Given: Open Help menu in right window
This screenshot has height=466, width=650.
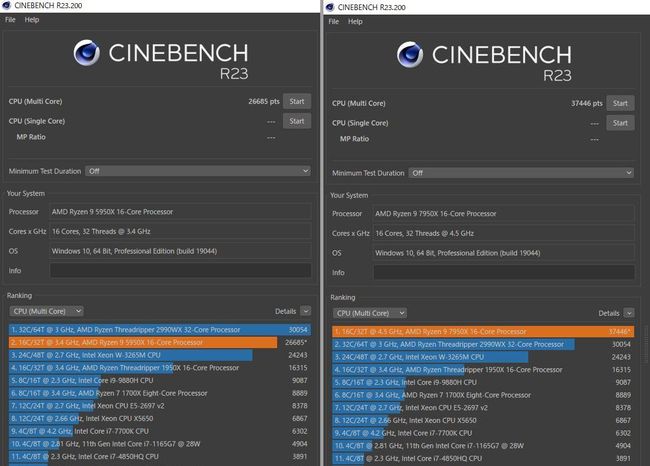Looking at the screenshot, I should coord(355,22).
